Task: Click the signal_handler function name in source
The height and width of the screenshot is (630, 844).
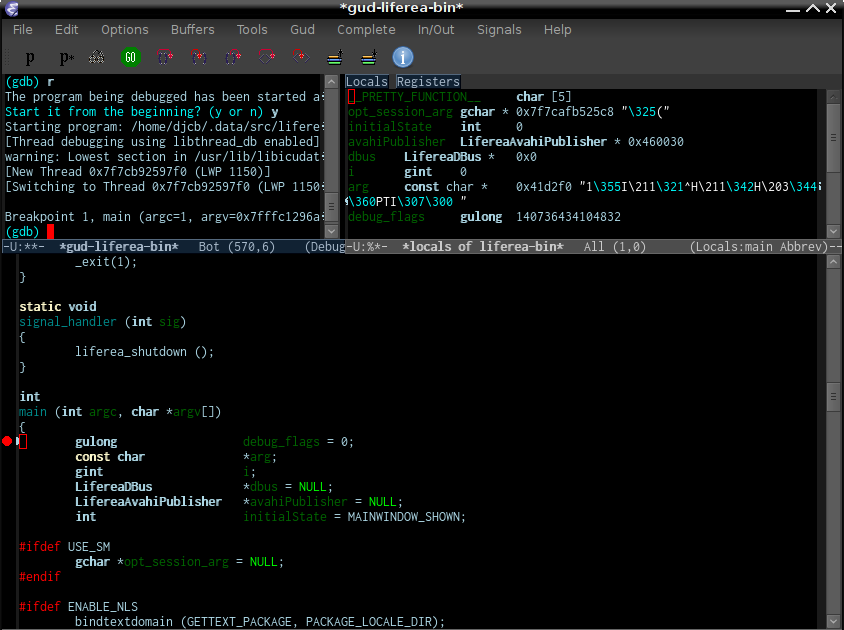Action: [x=68, y=321]
